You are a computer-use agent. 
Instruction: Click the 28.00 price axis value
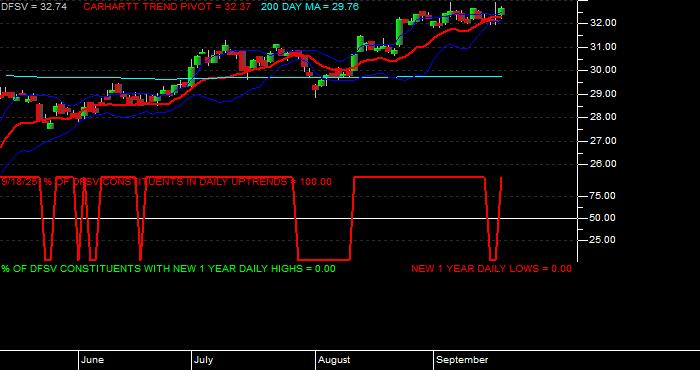tap(603, 117)
